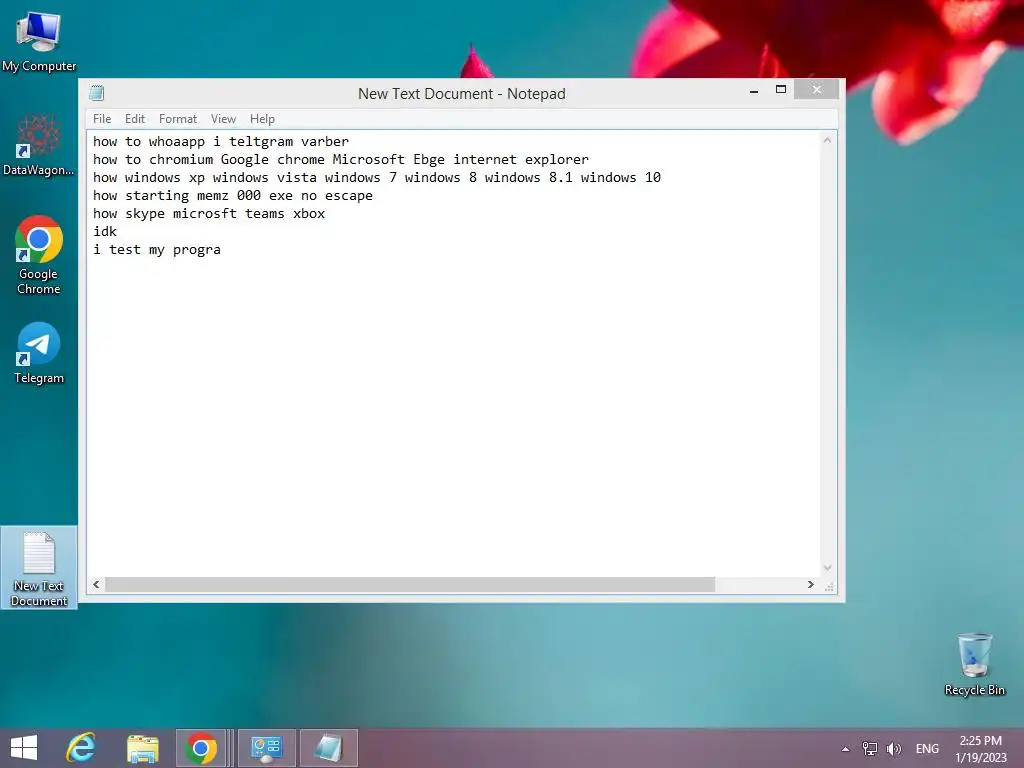Image resolution: width=1024 pixels, height=768 pixels.
Task: Open the View menu in Notepad
Action: point(223,119)
